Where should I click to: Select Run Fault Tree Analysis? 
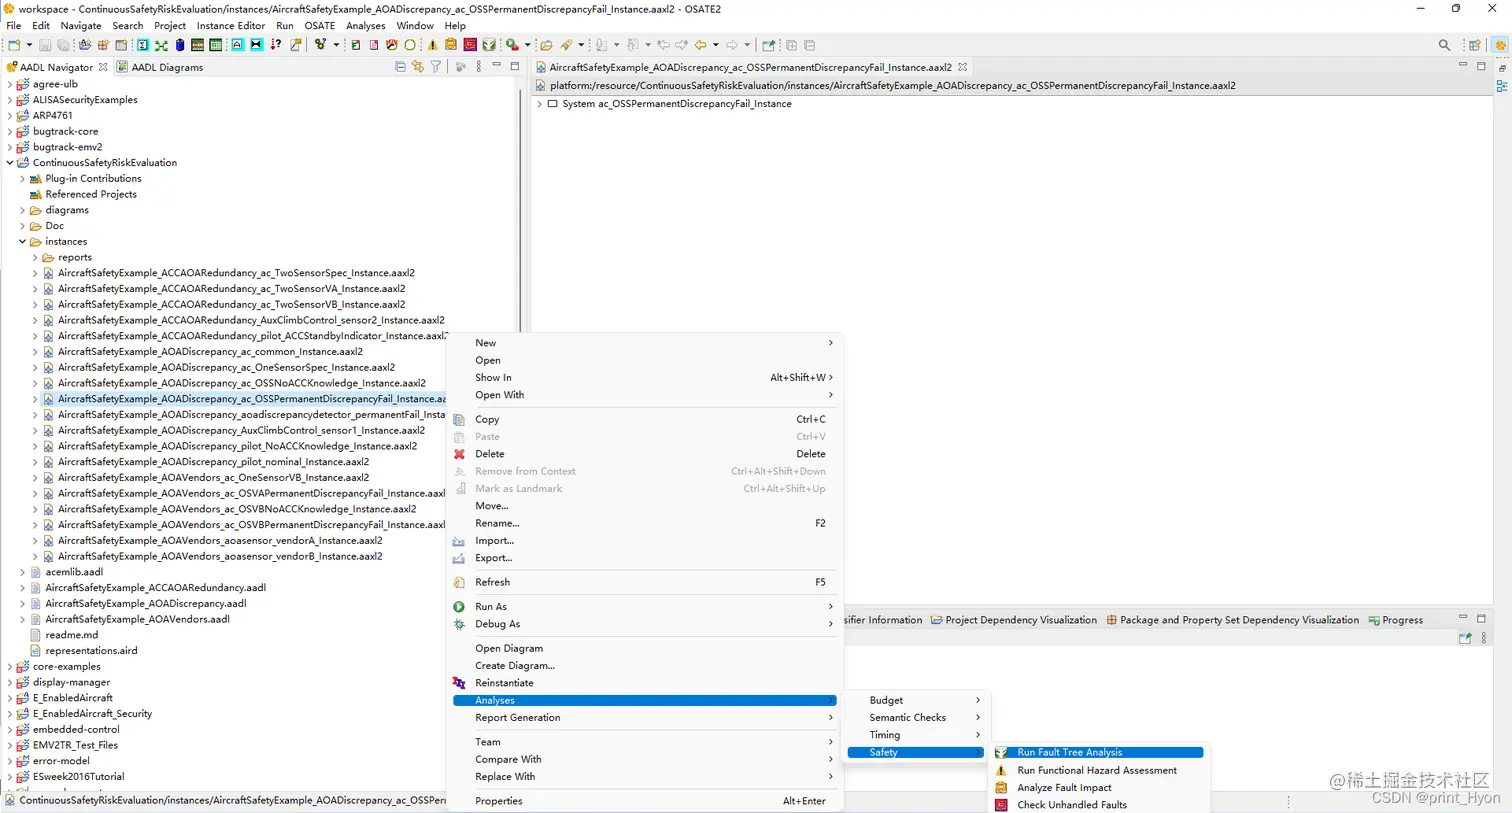pos(1099,753)
